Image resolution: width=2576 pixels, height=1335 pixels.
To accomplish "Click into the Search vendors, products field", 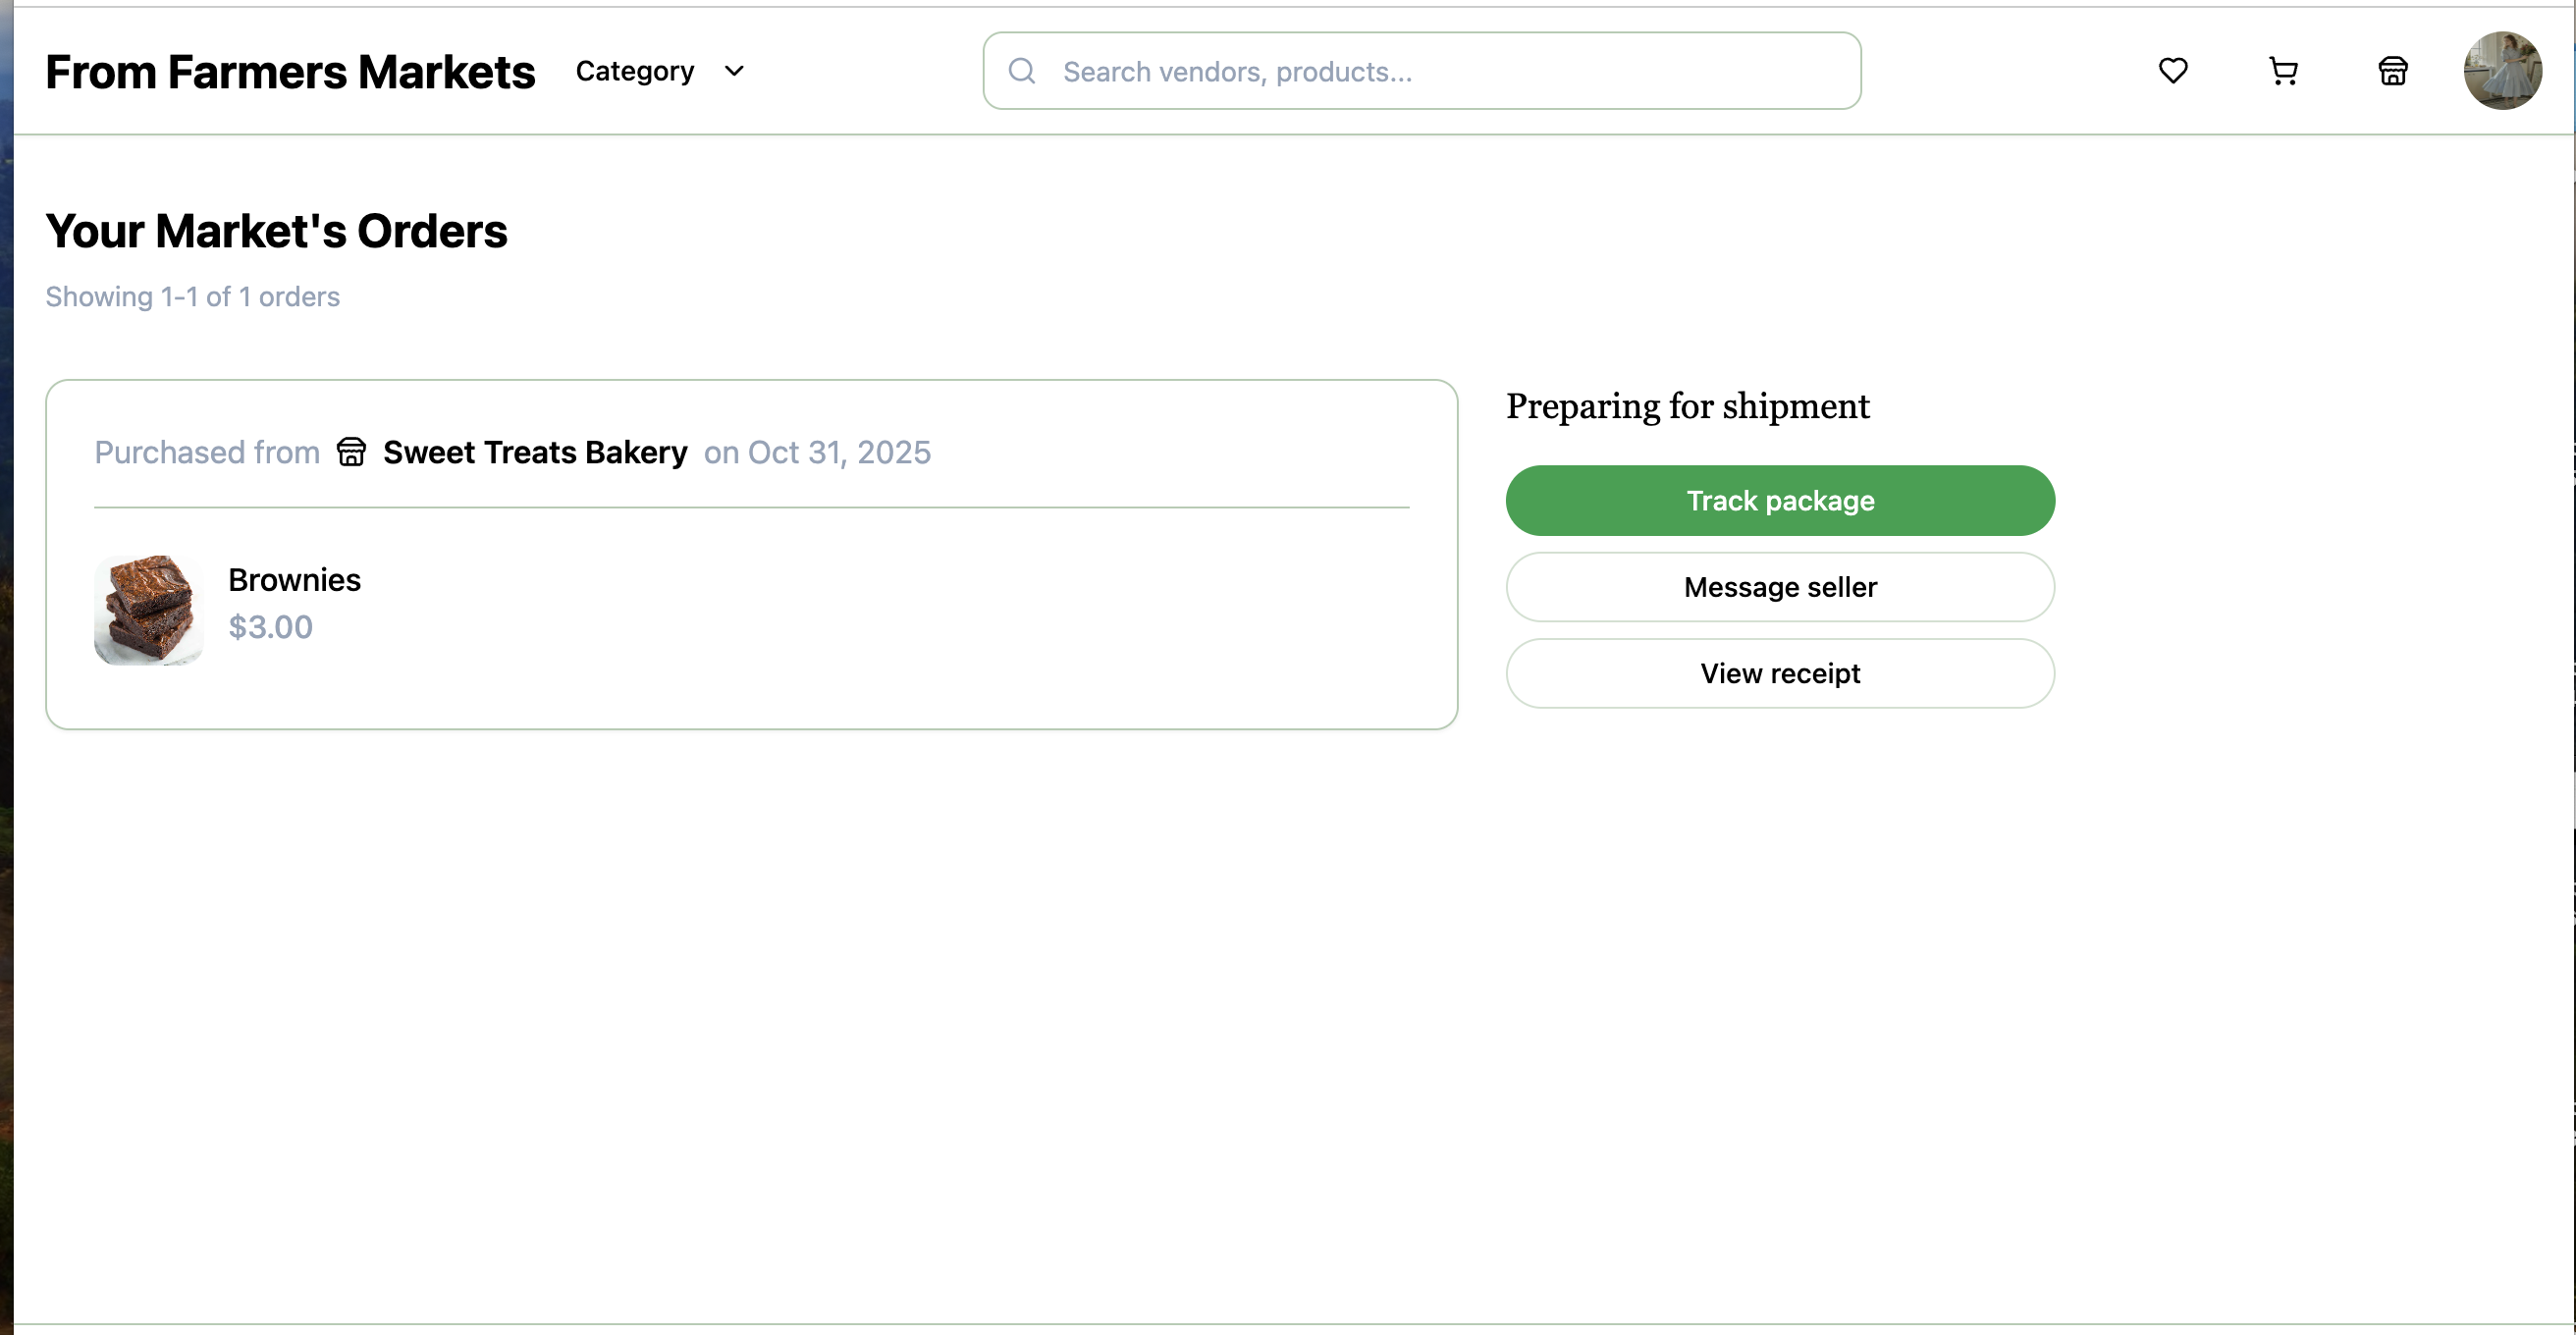I will pos(1440,71).
